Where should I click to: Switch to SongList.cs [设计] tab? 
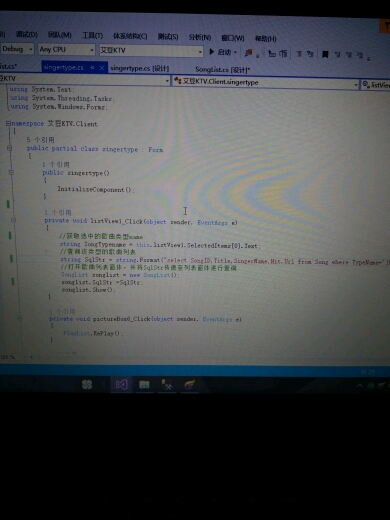coord(222,70)
